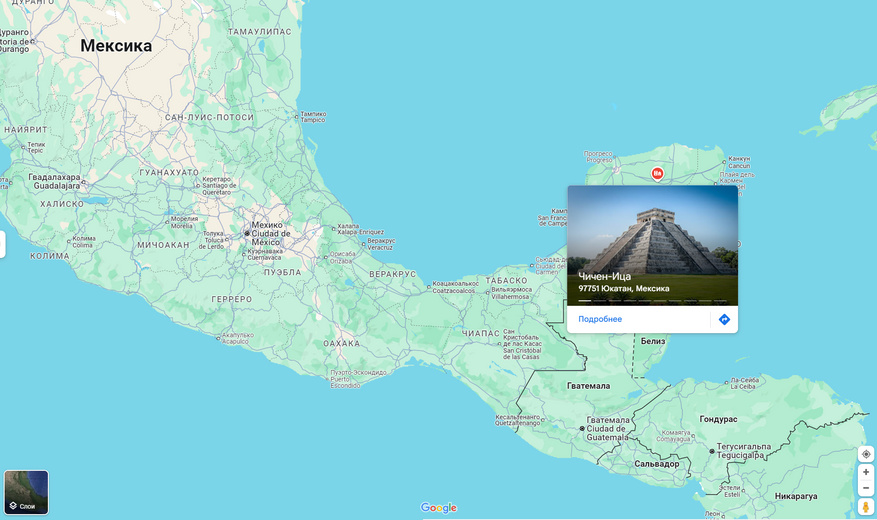877x520 pixels.
Task: Click the САН-ЛУИС-ПОТОСИ state label
Action: click(x=209, y=117)
